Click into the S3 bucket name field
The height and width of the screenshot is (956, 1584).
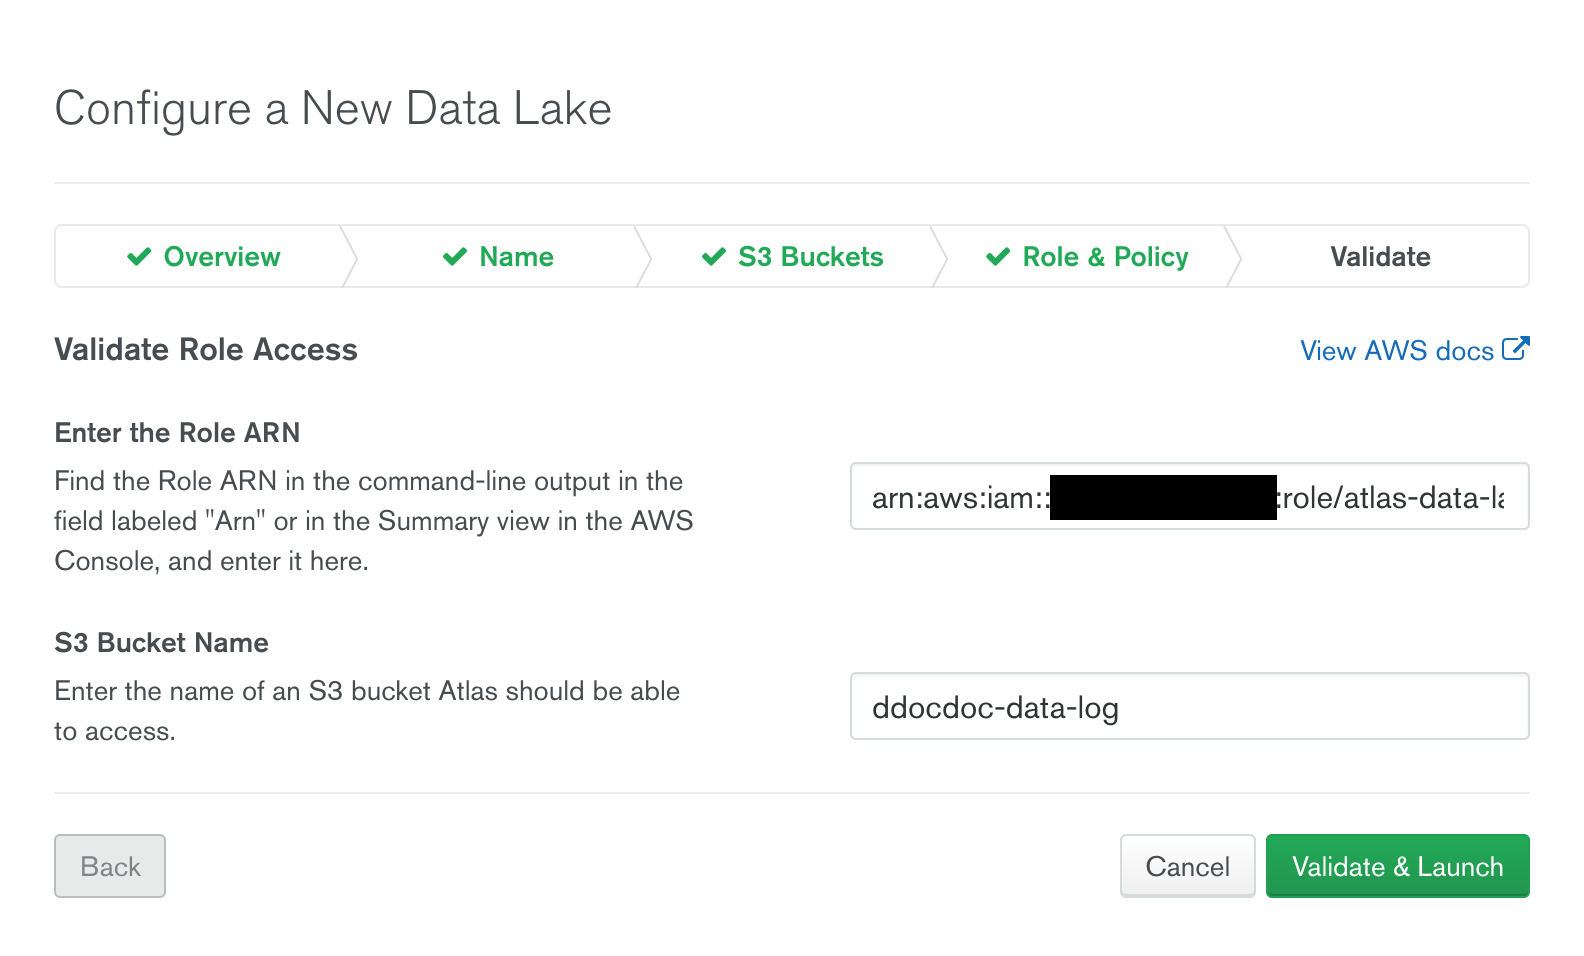1189,707
